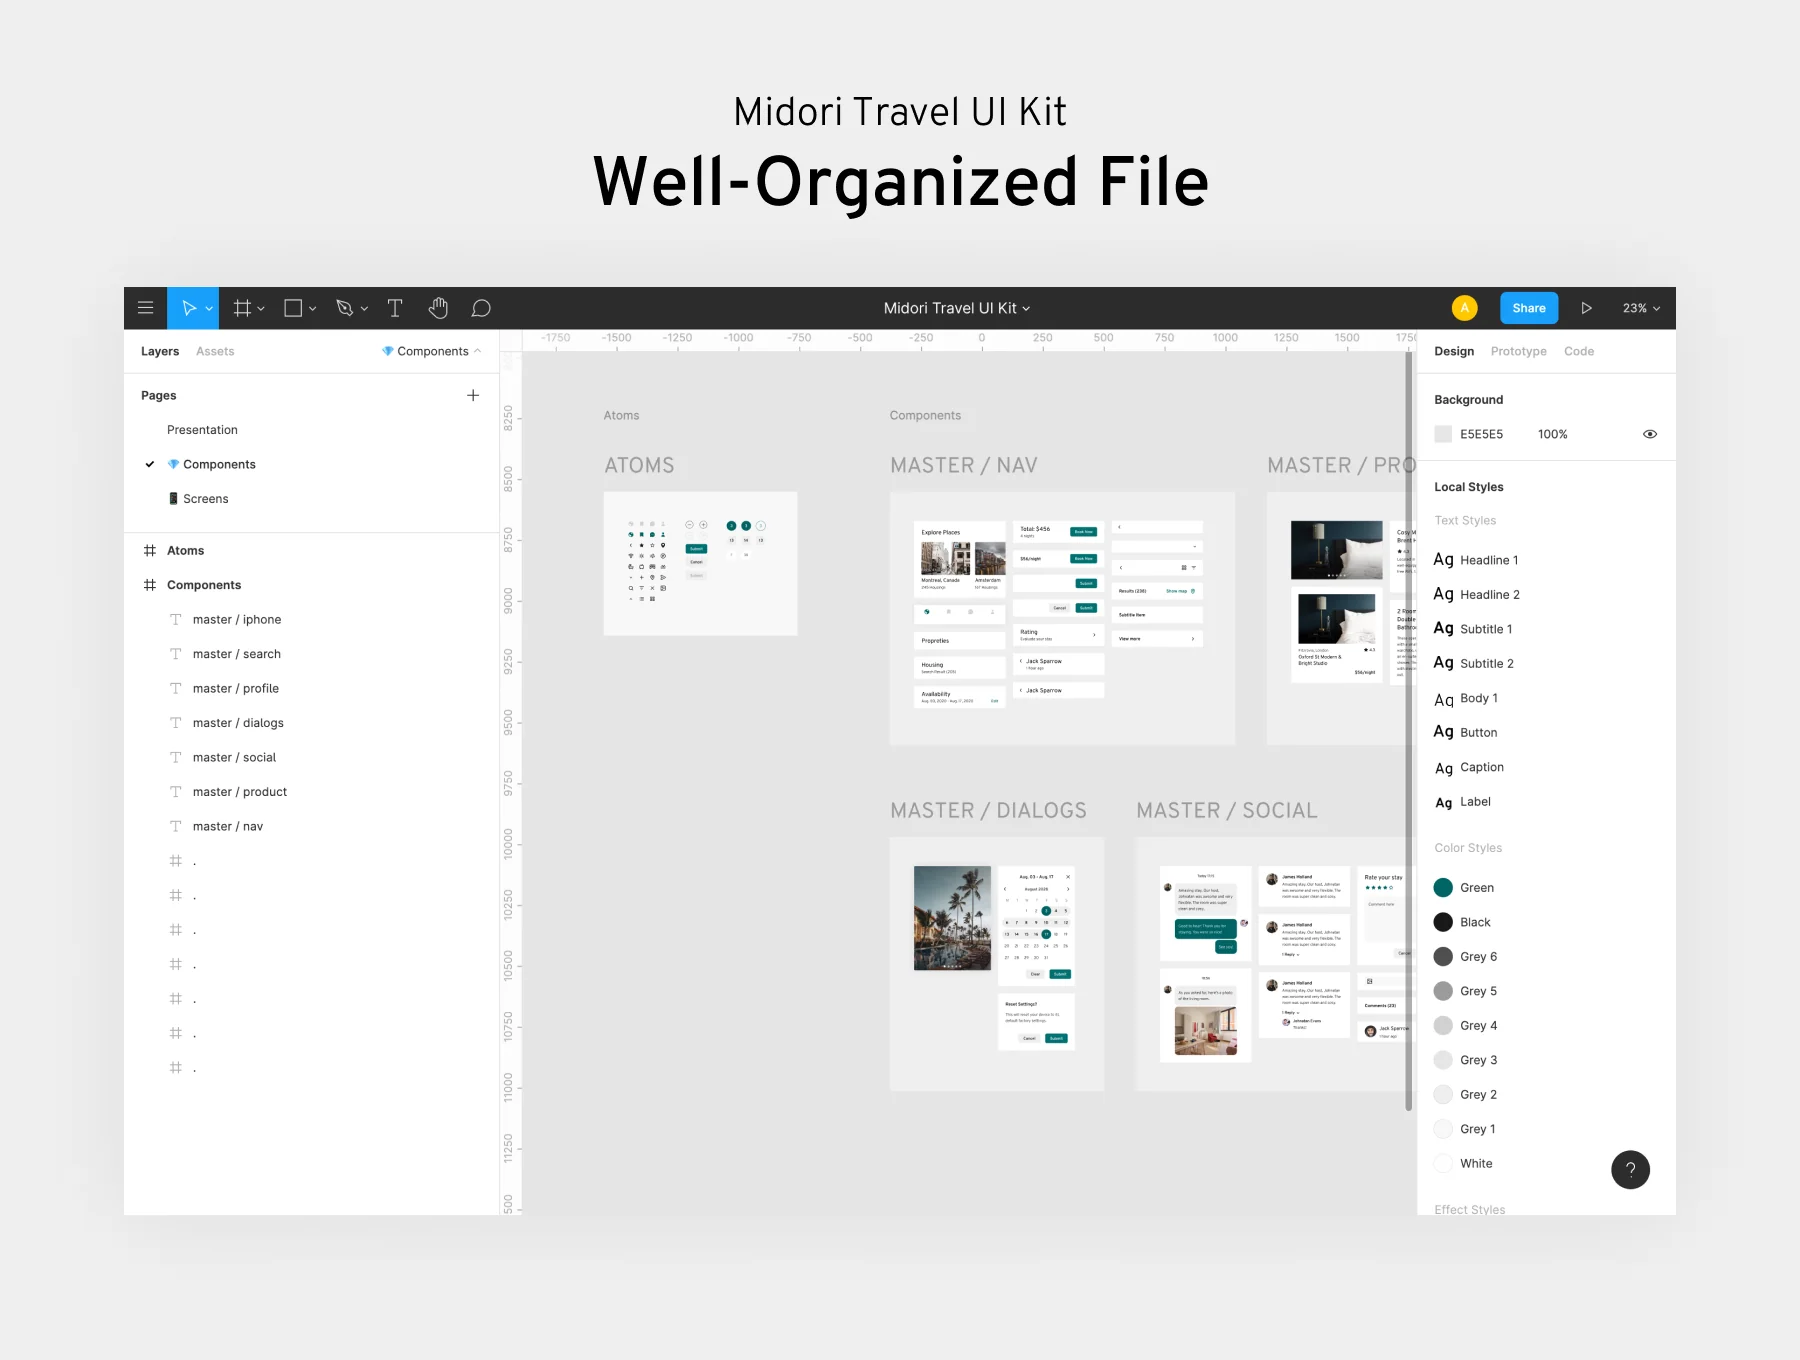
Task: Select the Caption text style
Action: point(1469,767)
